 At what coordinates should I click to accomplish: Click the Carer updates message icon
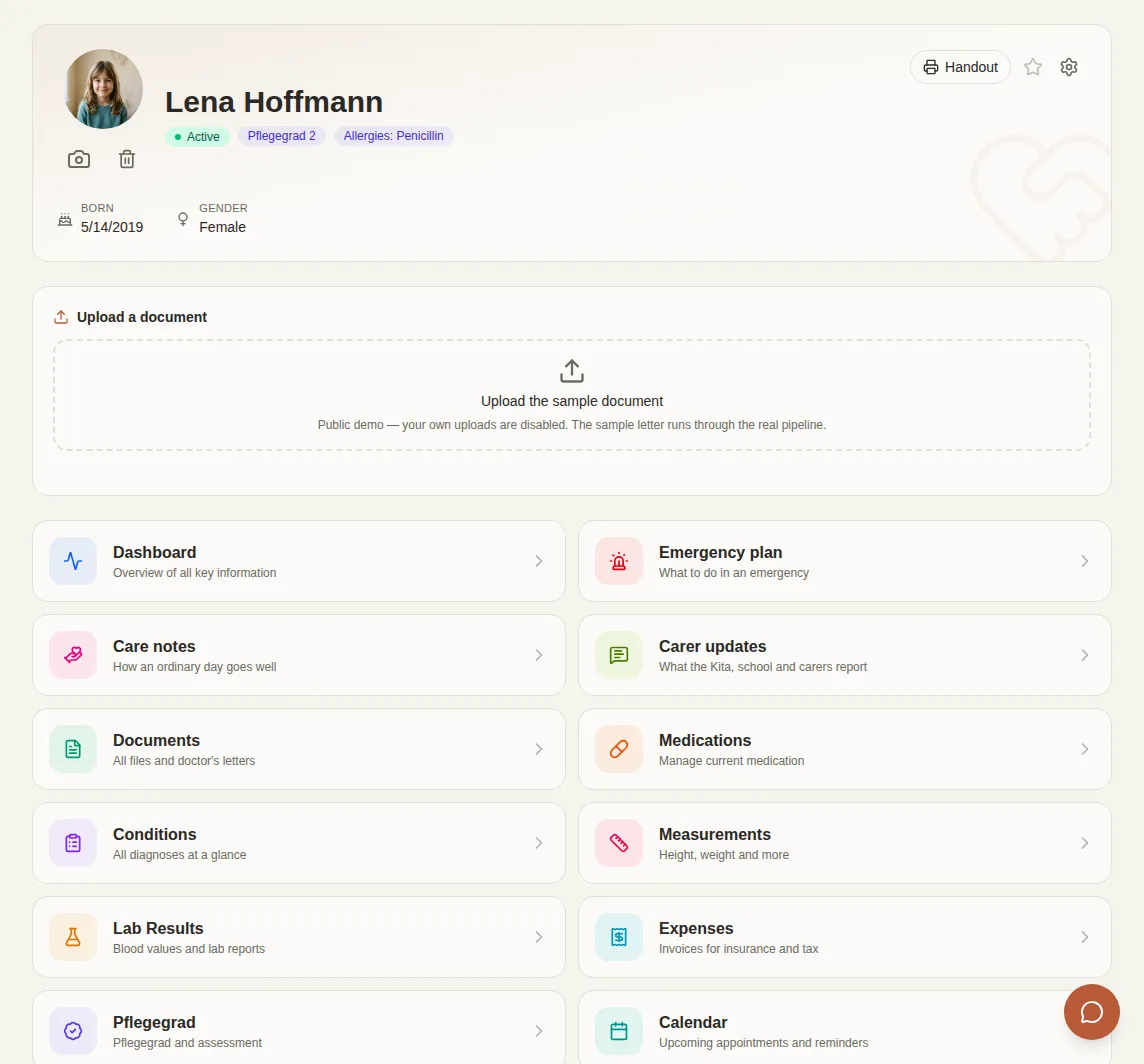tap(619, 655)
